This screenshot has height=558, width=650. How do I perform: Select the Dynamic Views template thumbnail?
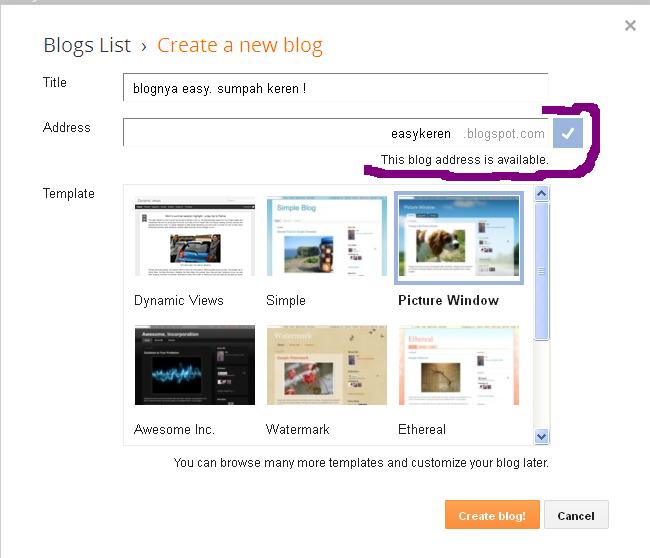(195, 236)
